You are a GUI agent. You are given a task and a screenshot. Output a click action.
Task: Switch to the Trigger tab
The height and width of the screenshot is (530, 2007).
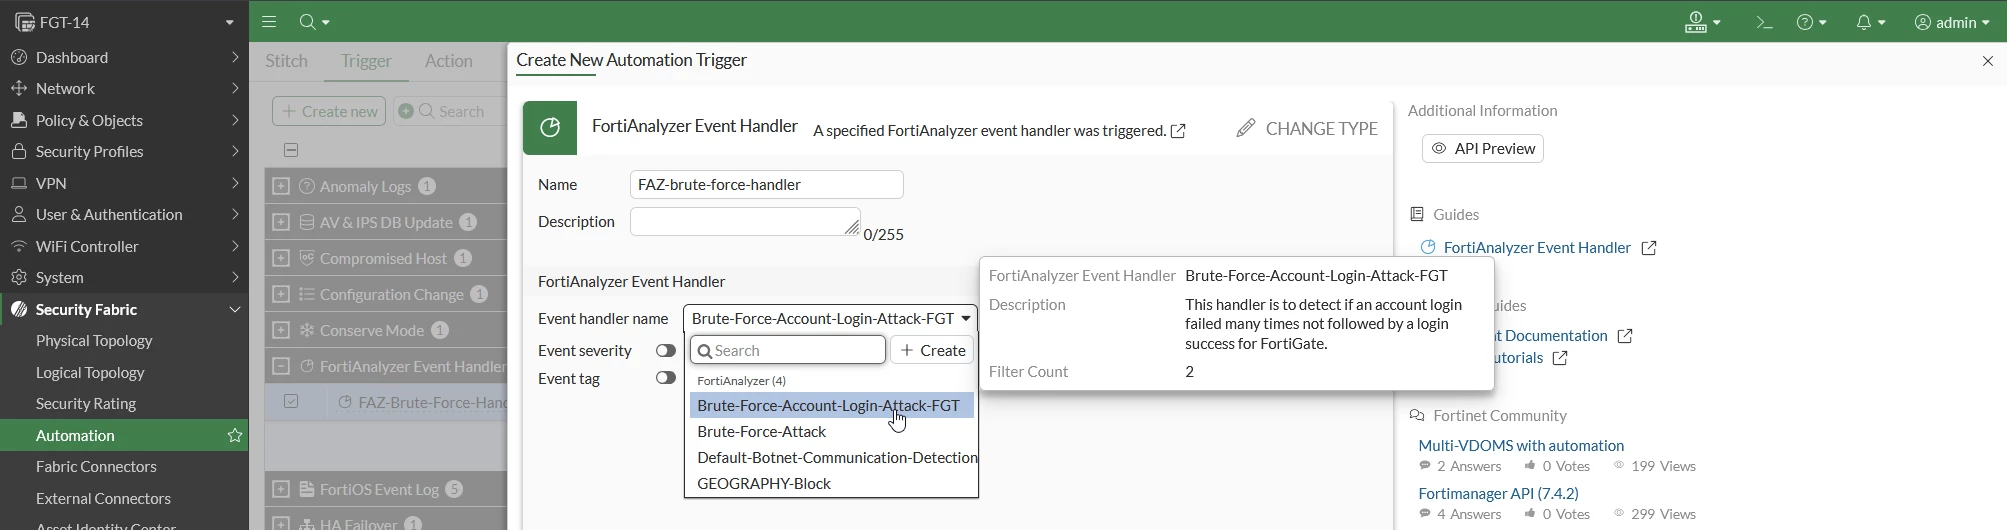coord(366,61)
